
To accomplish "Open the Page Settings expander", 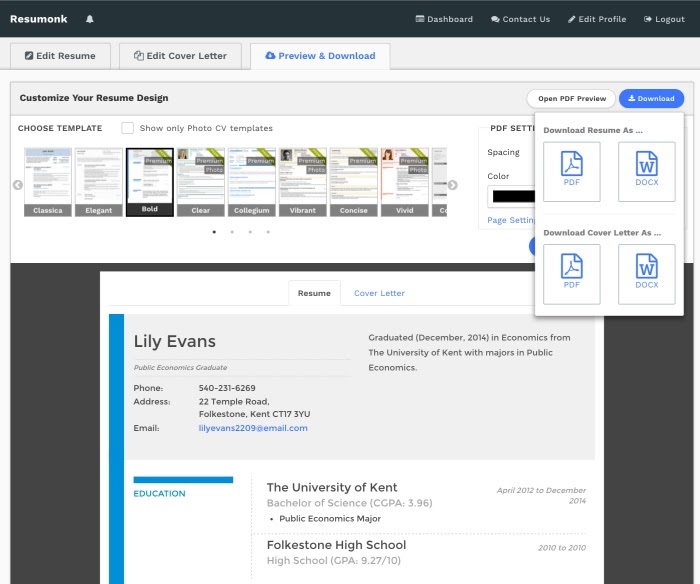I will point(511,220).
